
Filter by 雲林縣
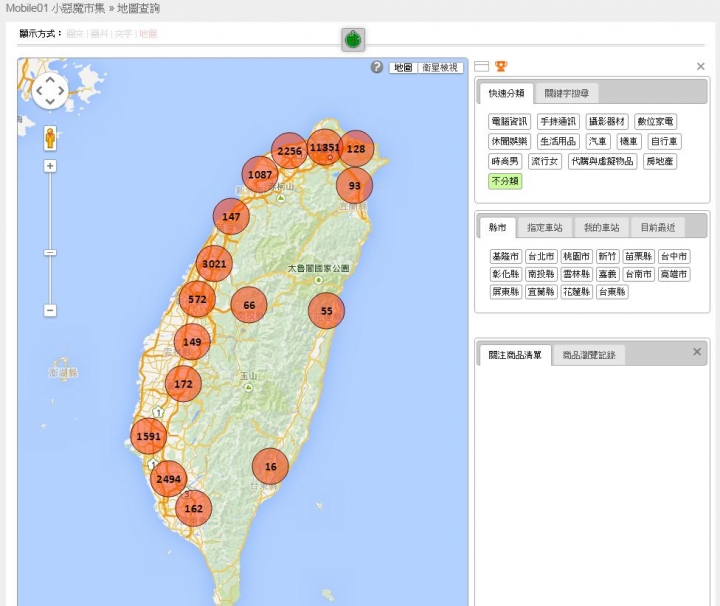coord(576,274)
